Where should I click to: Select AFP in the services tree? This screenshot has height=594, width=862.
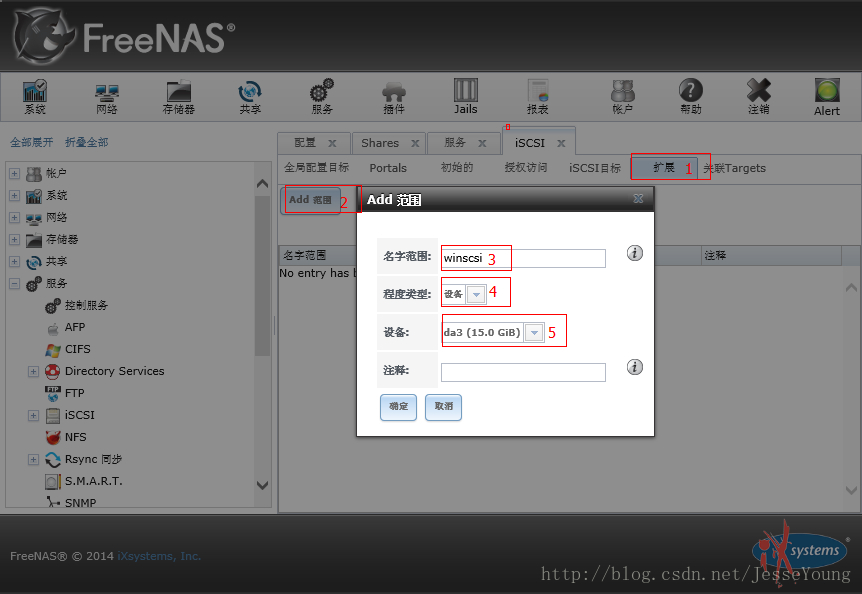pyautogui.click(x=75, y=327)
